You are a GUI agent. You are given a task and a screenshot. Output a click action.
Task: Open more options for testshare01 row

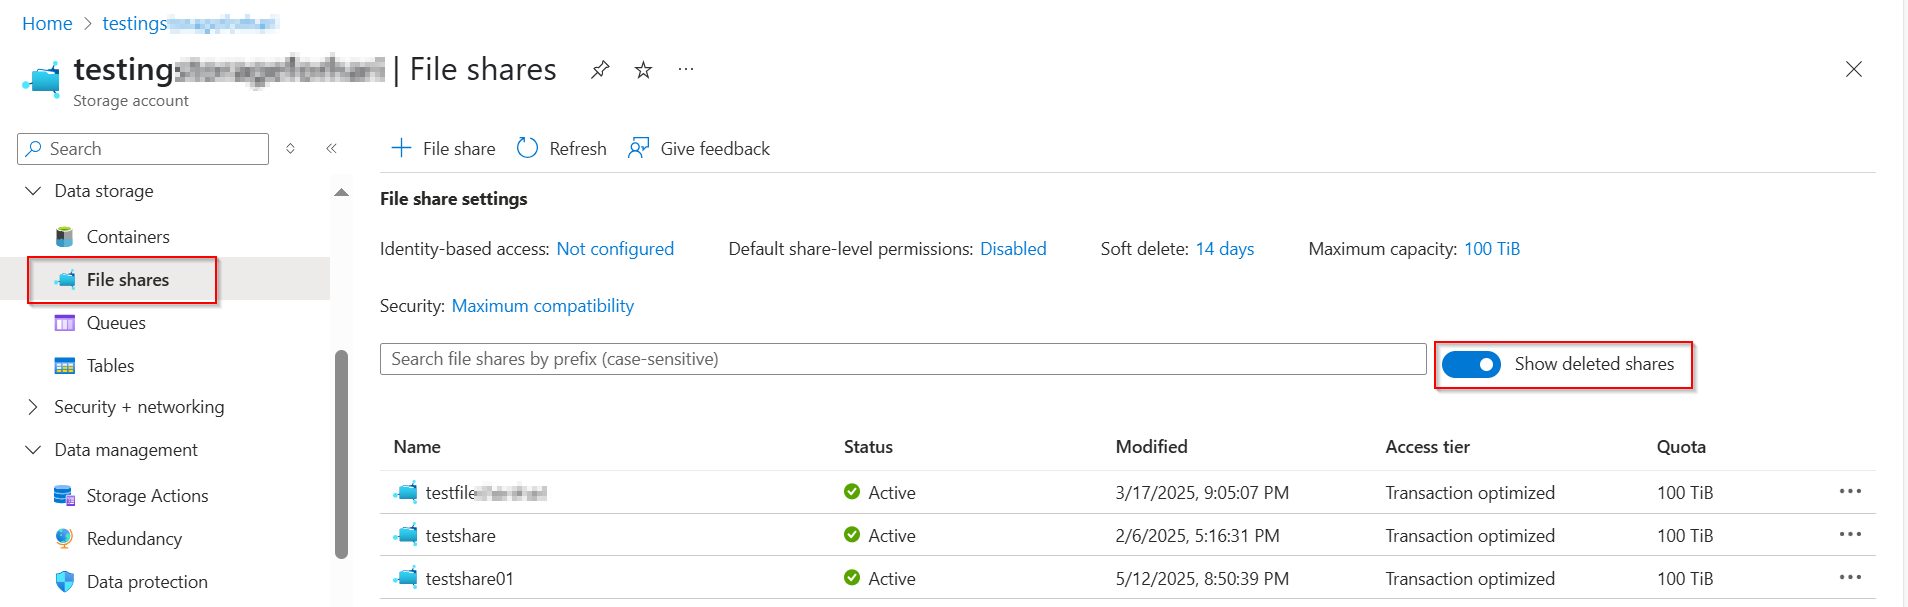point(1850,577)
